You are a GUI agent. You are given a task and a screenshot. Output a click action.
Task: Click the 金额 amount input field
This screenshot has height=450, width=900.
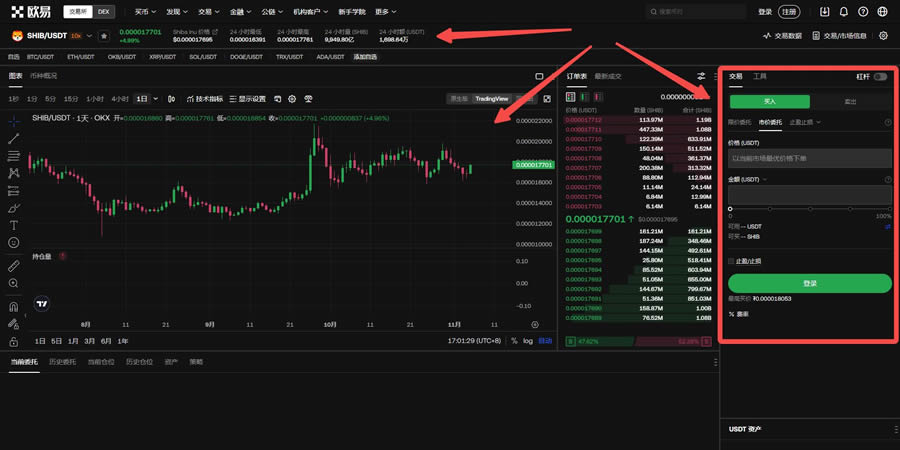809,193
